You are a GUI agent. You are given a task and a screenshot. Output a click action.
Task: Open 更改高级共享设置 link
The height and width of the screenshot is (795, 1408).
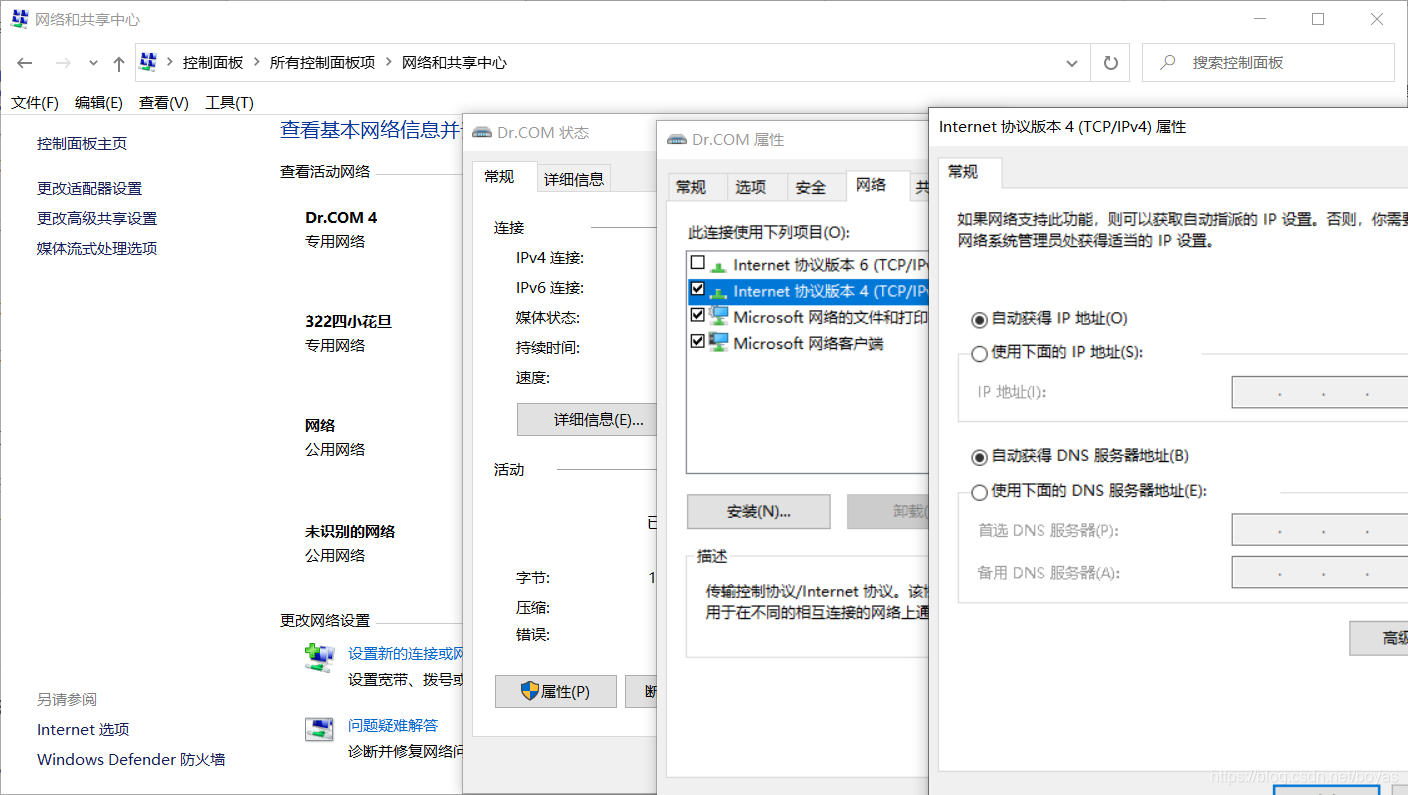point(97,218)
